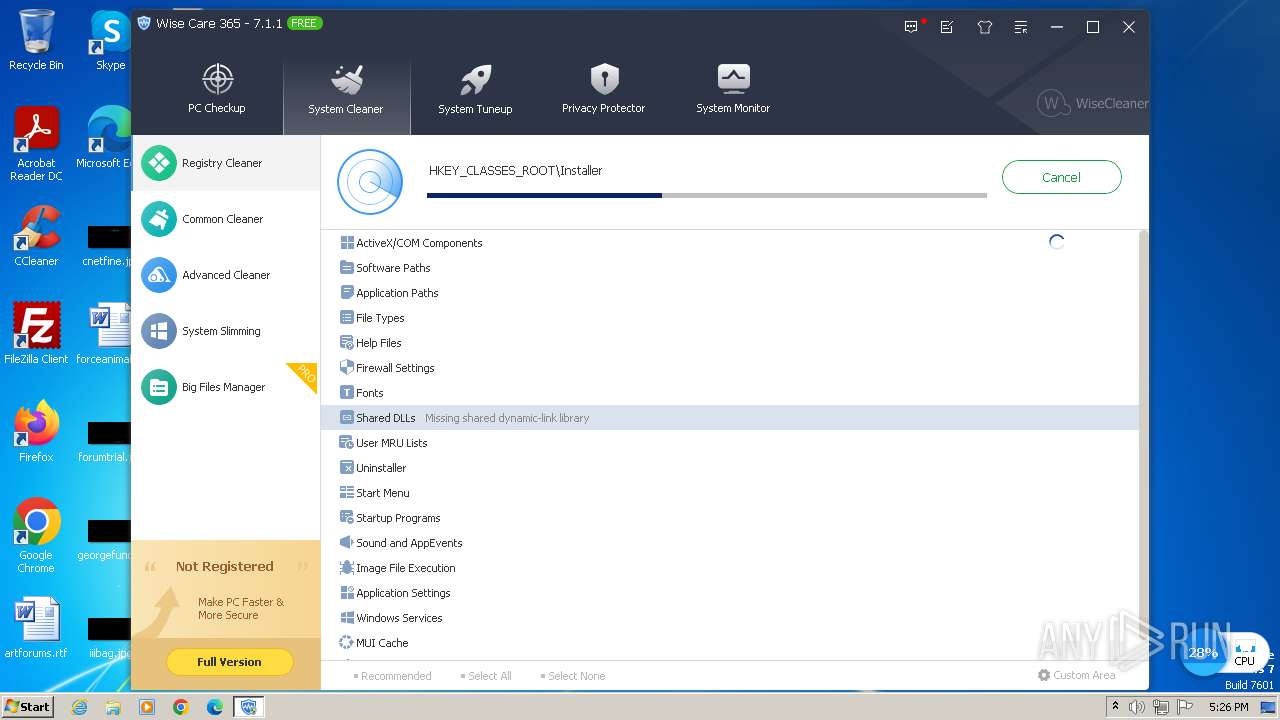This screenshot has width=1280, height=720.
Task: Click the Application Settings icon
Action: 347,593
